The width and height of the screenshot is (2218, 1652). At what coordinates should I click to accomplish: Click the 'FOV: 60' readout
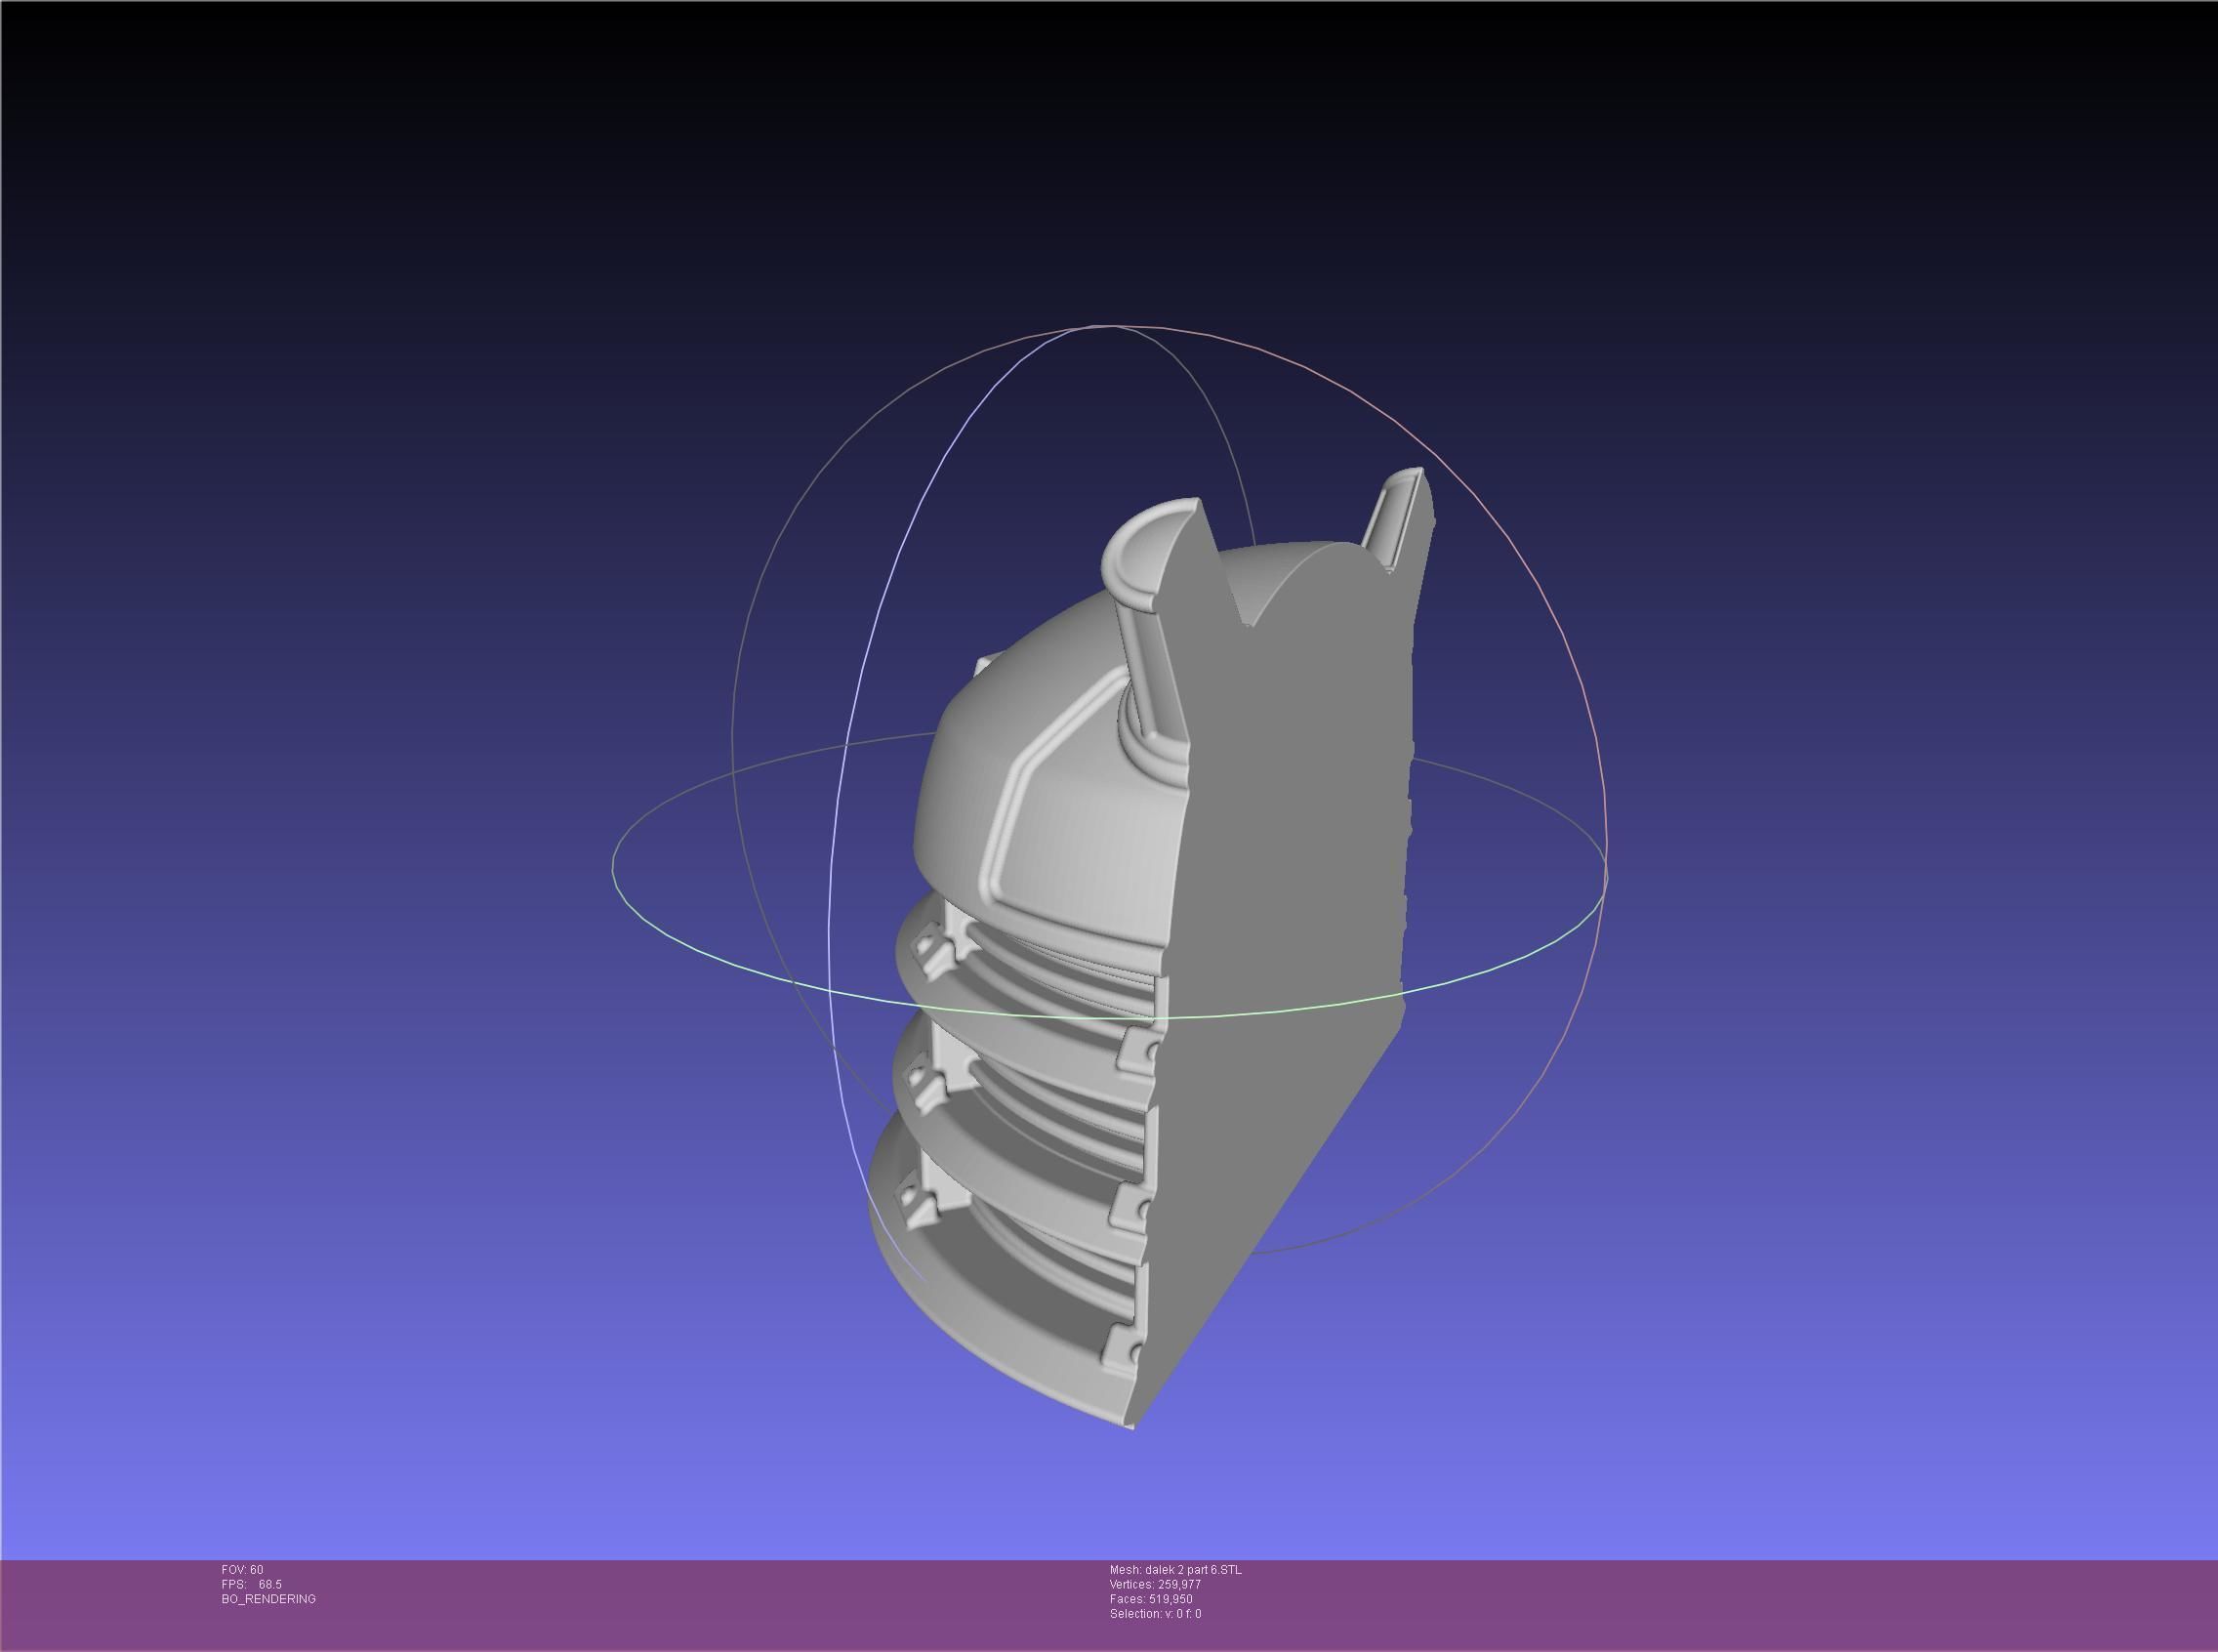pos(242,1570)
